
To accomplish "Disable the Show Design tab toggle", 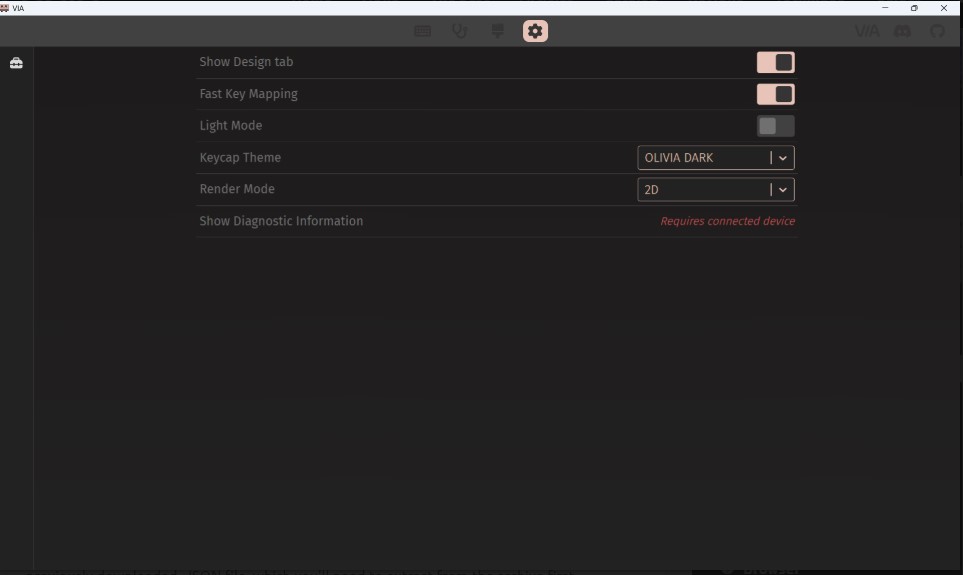I will pos(775,62).
